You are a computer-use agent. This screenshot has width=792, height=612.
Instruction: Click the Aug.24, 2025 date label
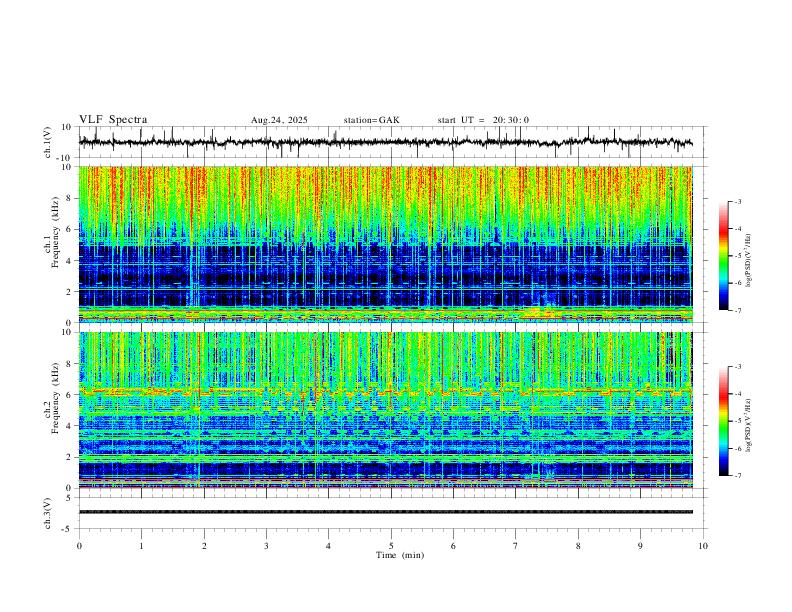click(279, 120)
